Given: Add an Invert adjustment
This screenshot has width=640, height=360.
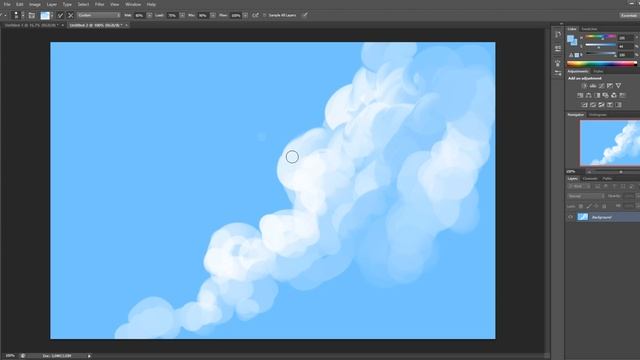Looking at the screenshot, I should click(x=584, y=105).
